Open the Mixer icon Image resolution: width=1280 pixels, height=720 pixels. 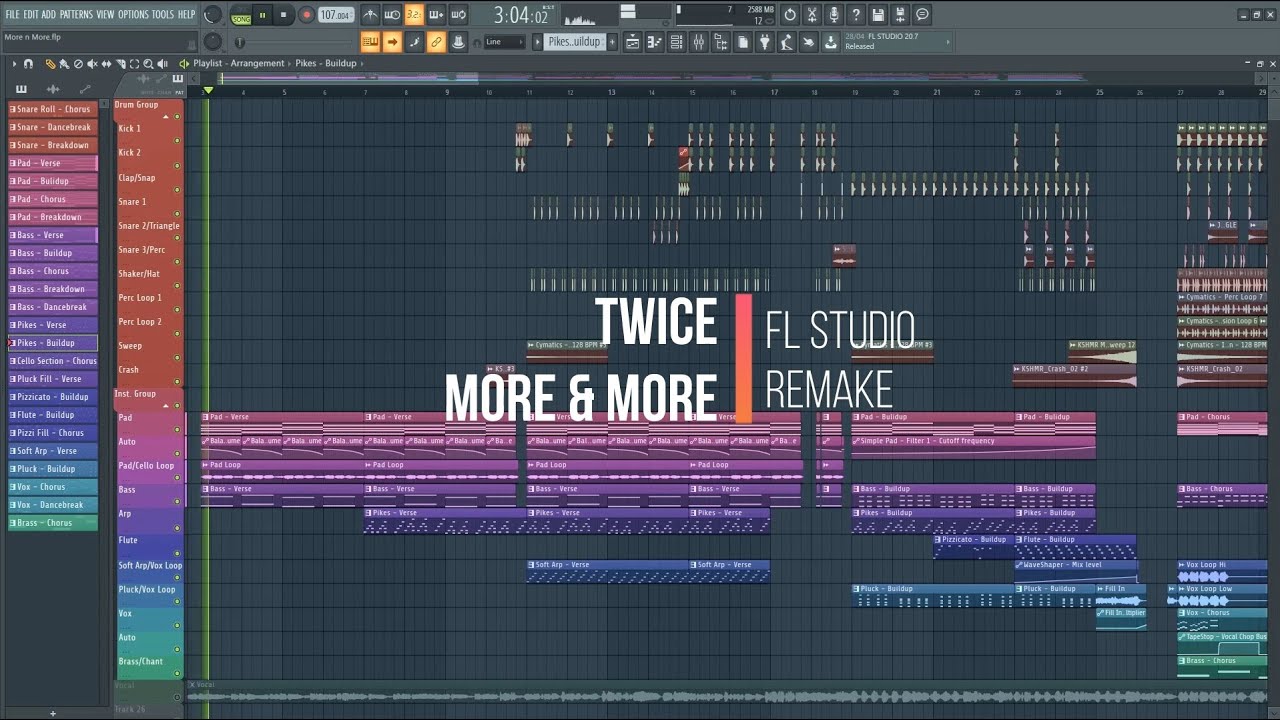click(699, 42)
